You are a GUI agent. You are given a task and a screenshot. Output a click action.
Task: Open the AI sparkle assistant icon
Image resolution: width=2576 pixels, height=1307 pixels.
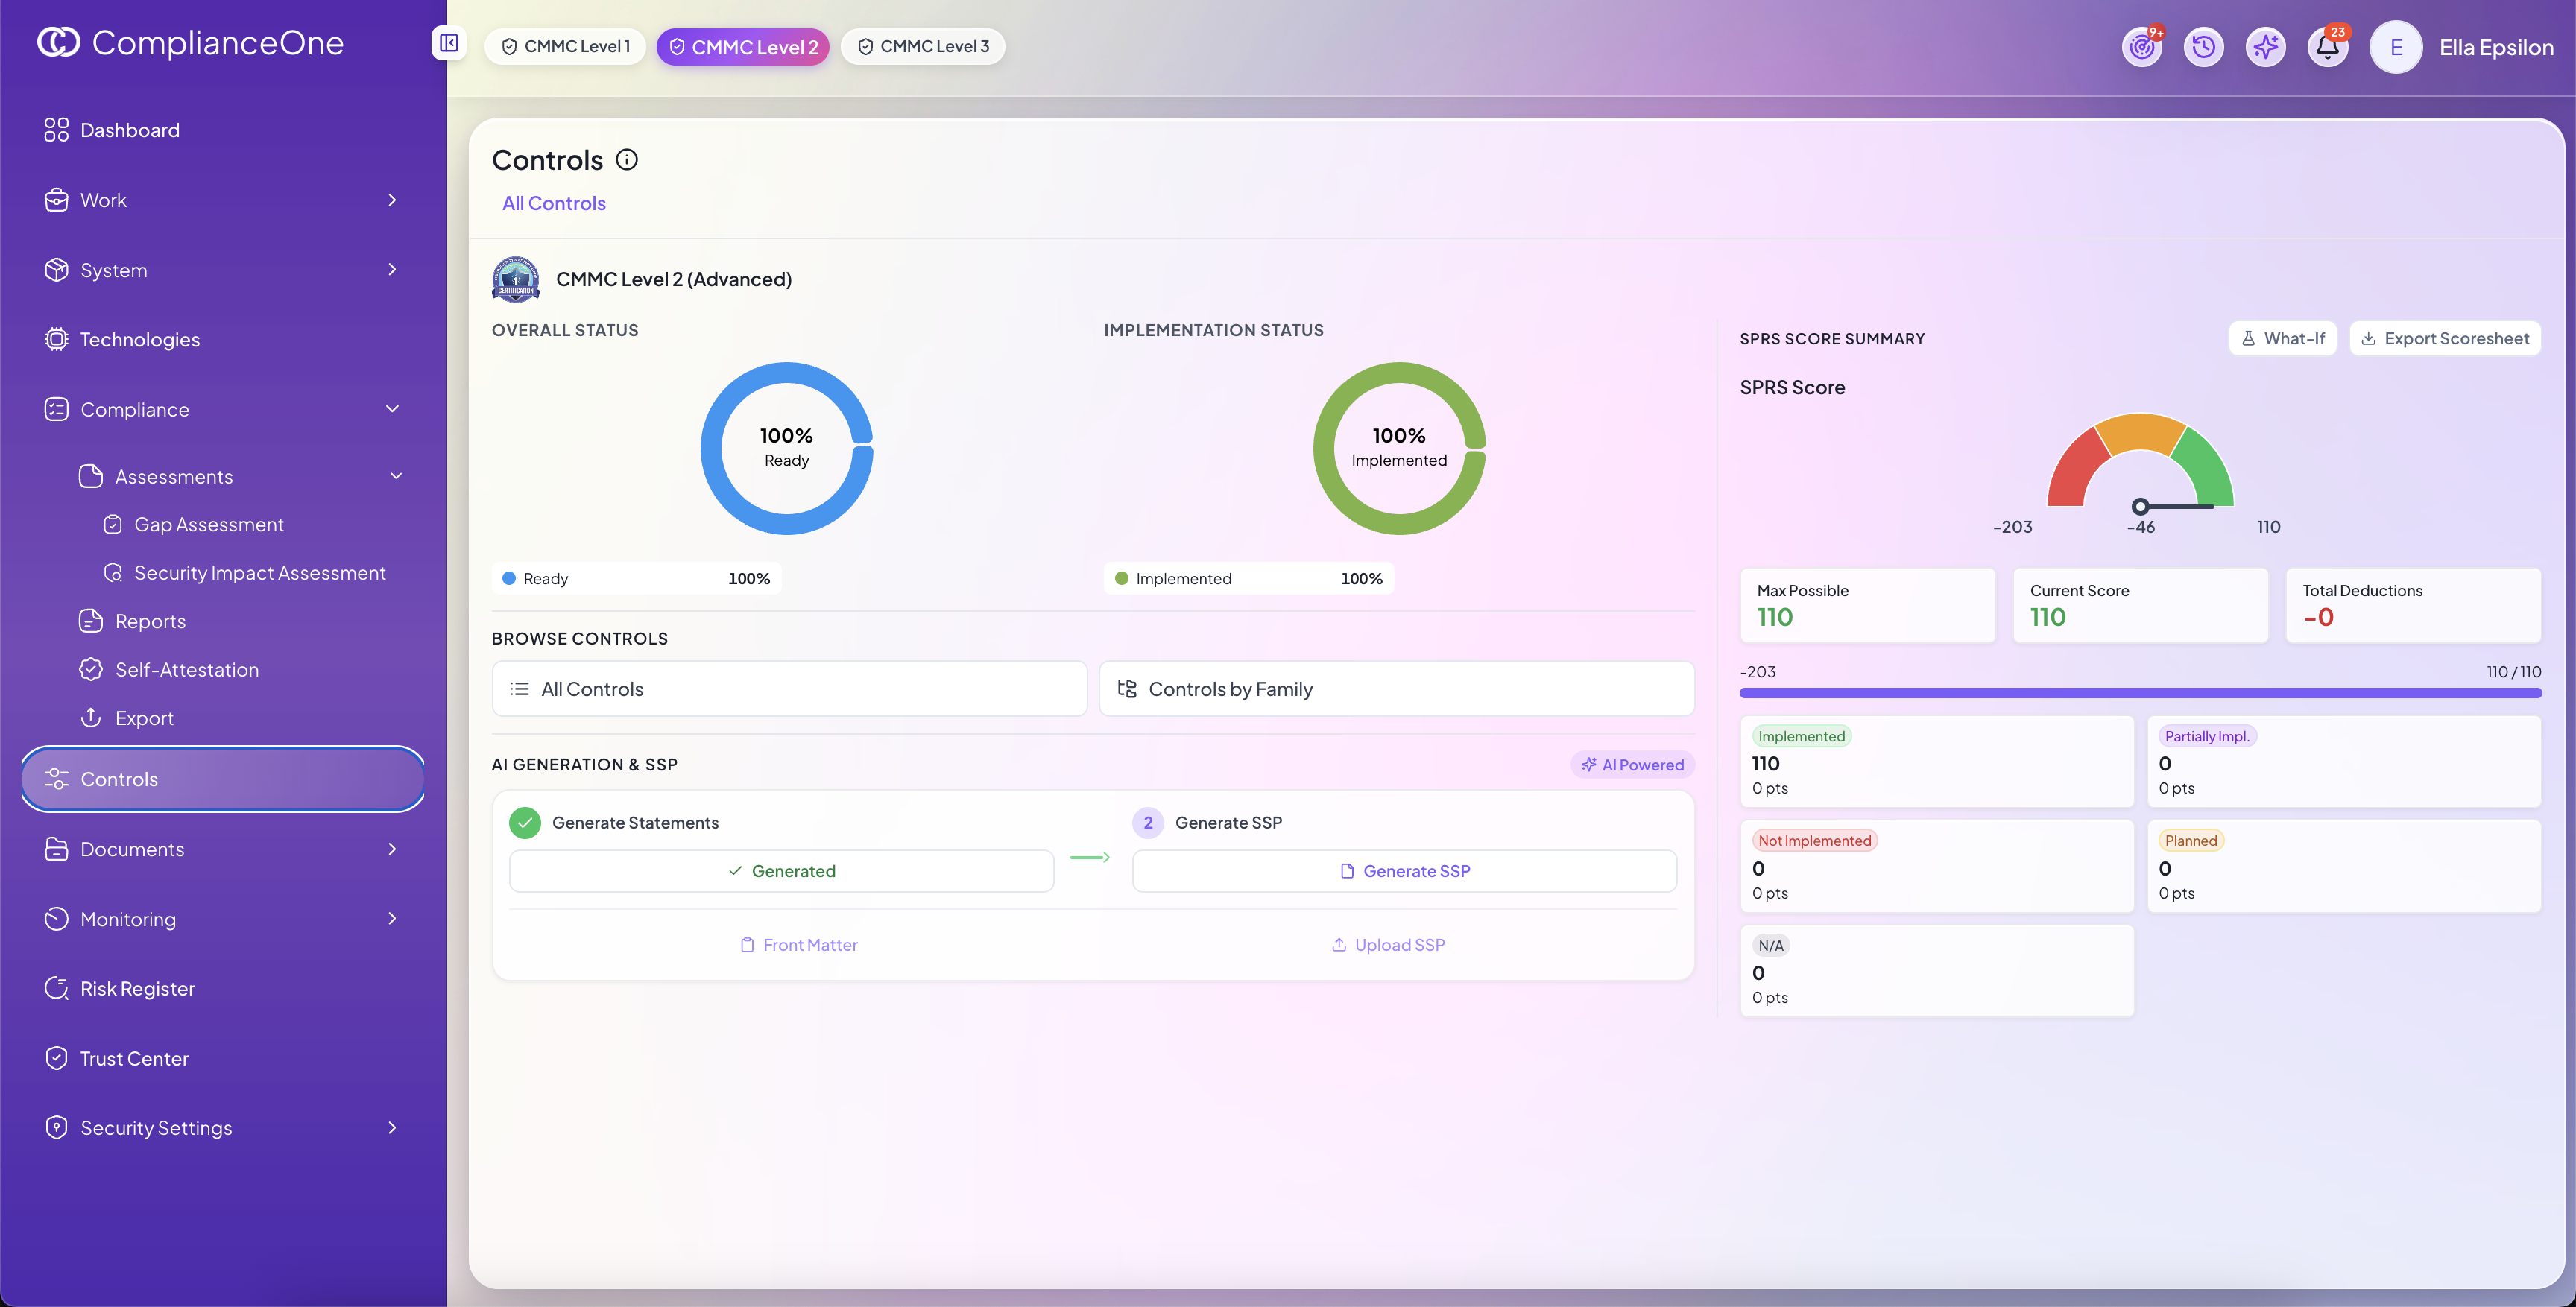[x=2266, y=46]
